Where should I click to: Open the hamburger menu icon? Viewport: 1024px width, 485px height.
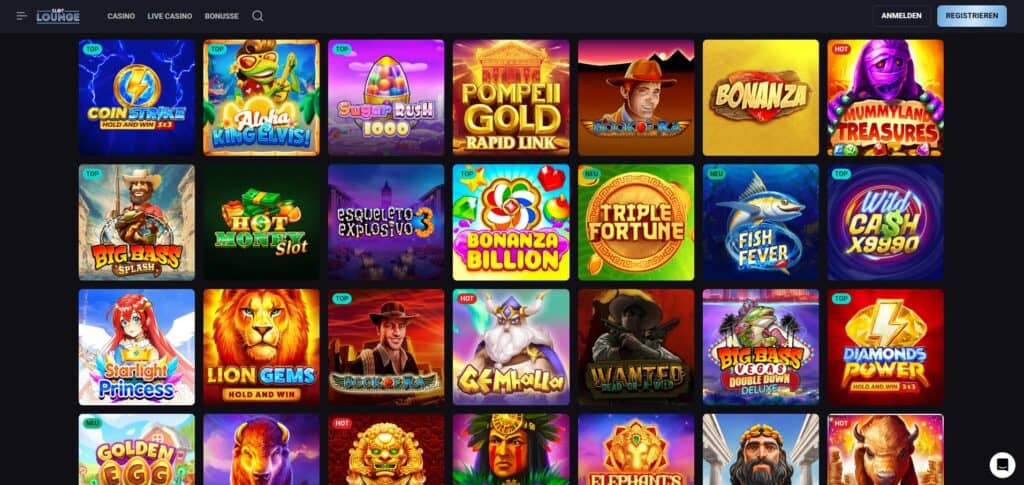pos(22,16)
